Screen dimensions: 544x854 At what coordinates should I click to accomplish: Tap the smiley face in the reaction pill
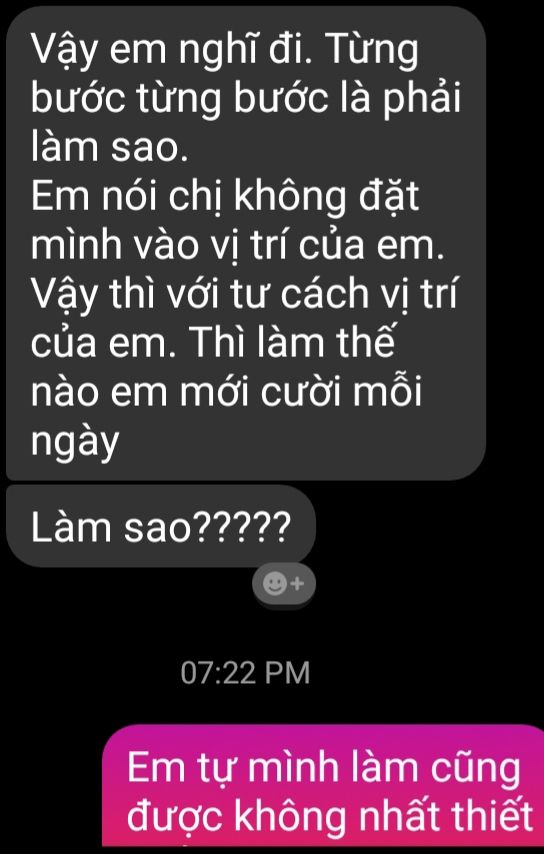click(274, 584)
